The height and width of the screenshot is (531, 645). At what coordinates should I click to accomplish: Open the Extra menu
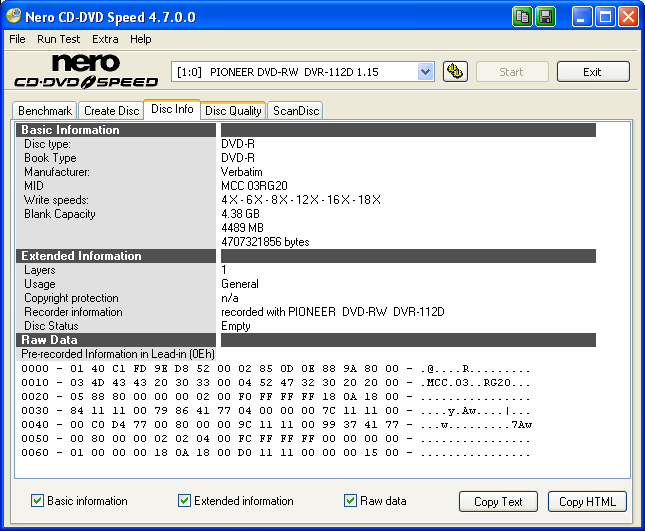[105, 39]
